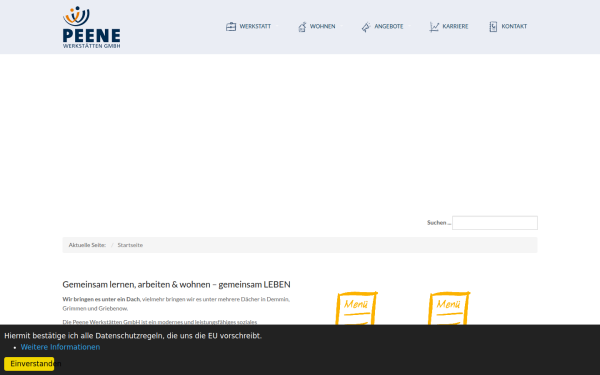This screenshot has width=600, height=375.
Task: Open the Peene Werkstätten logo homepage
Action: [91, 27]
